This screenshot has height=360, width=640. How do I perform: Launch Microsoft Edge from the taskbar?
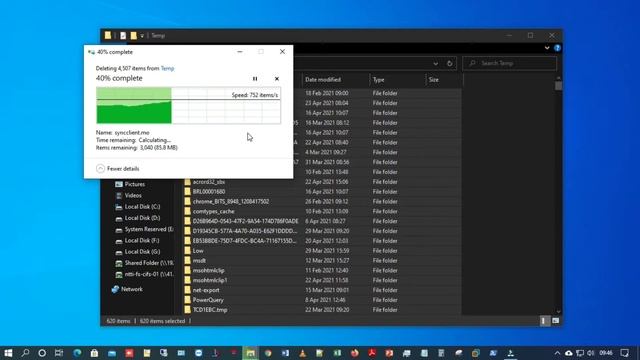[x=77, y=353]
